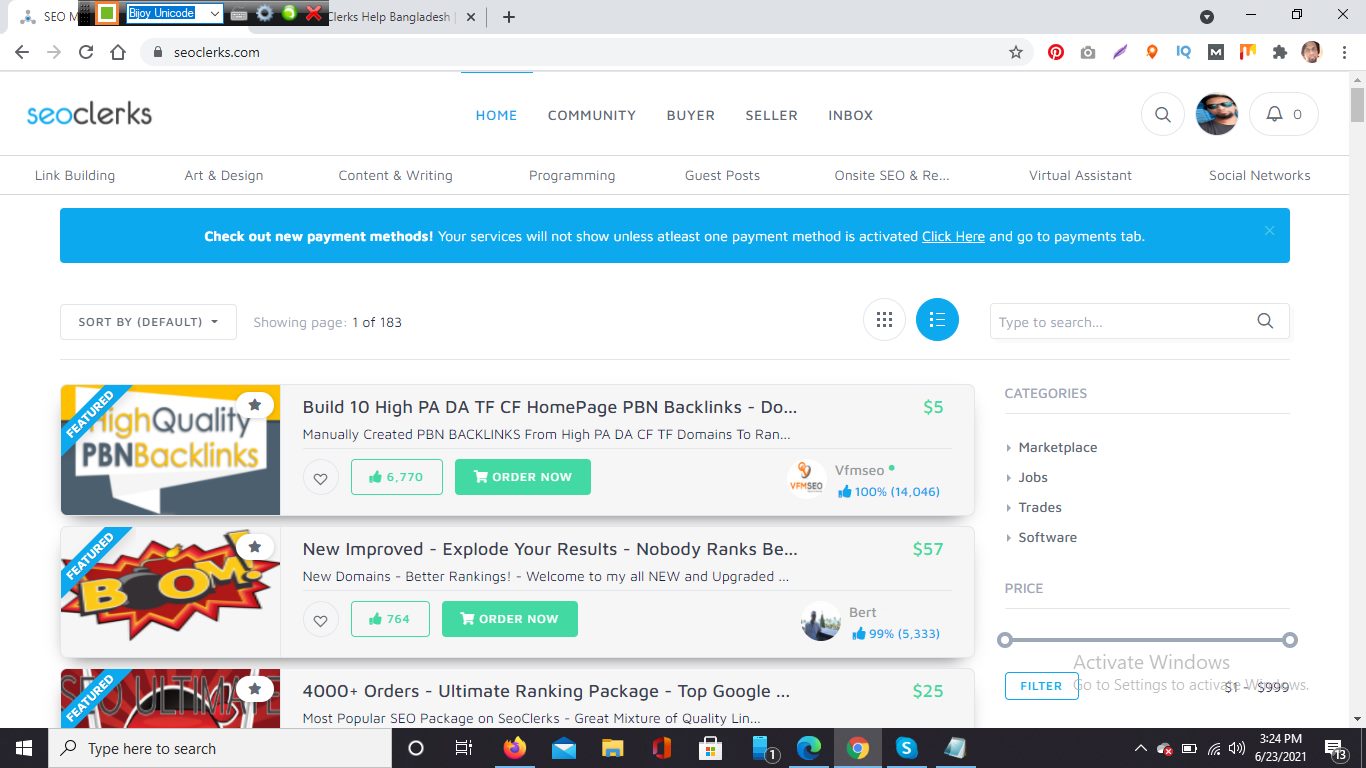1366x768 pixels.
Task: Click ORDER NOW on the $57 service
Action: point(509,618)
